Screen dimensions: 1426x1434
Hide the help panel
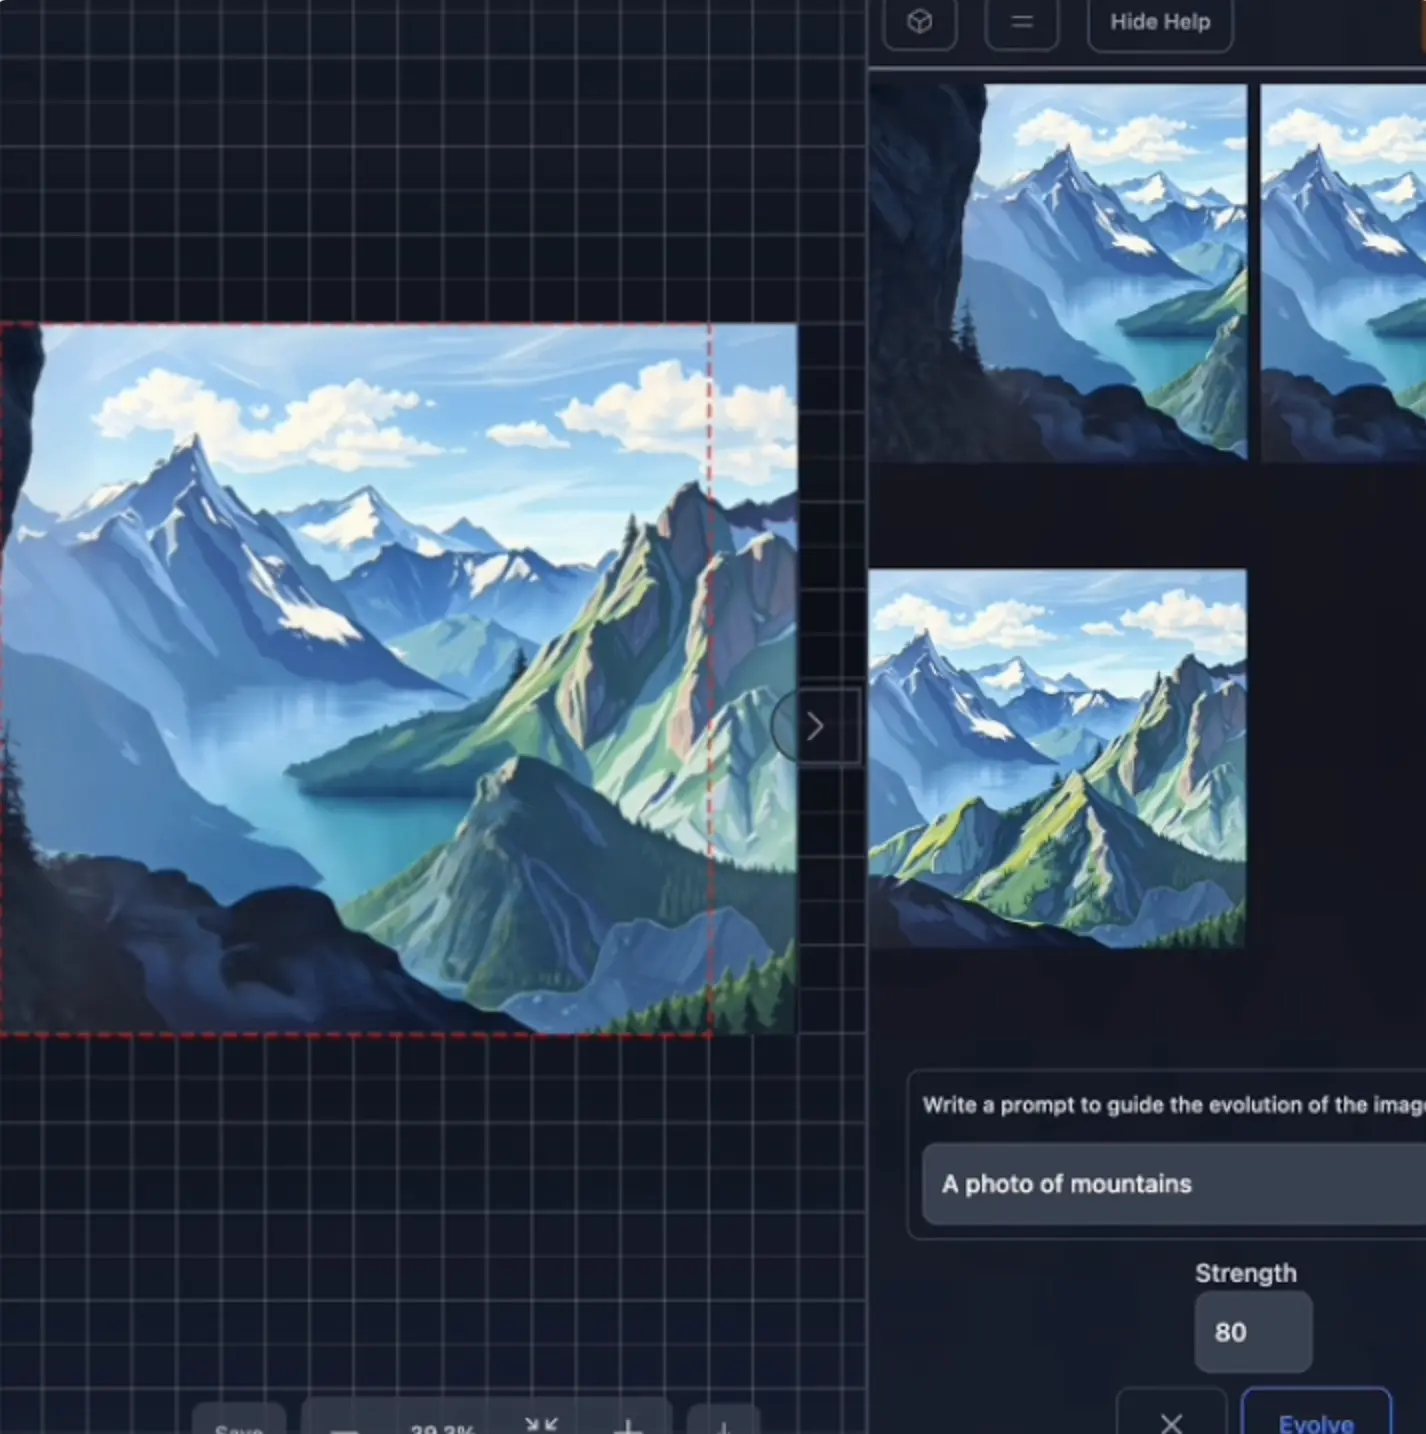[x=1159, y=21]
